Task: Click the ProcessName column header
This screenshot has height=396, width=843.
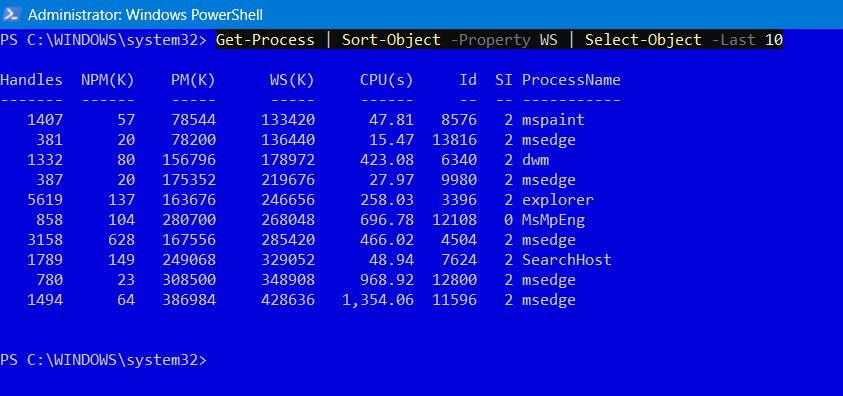Action: [x=571, y=80]
